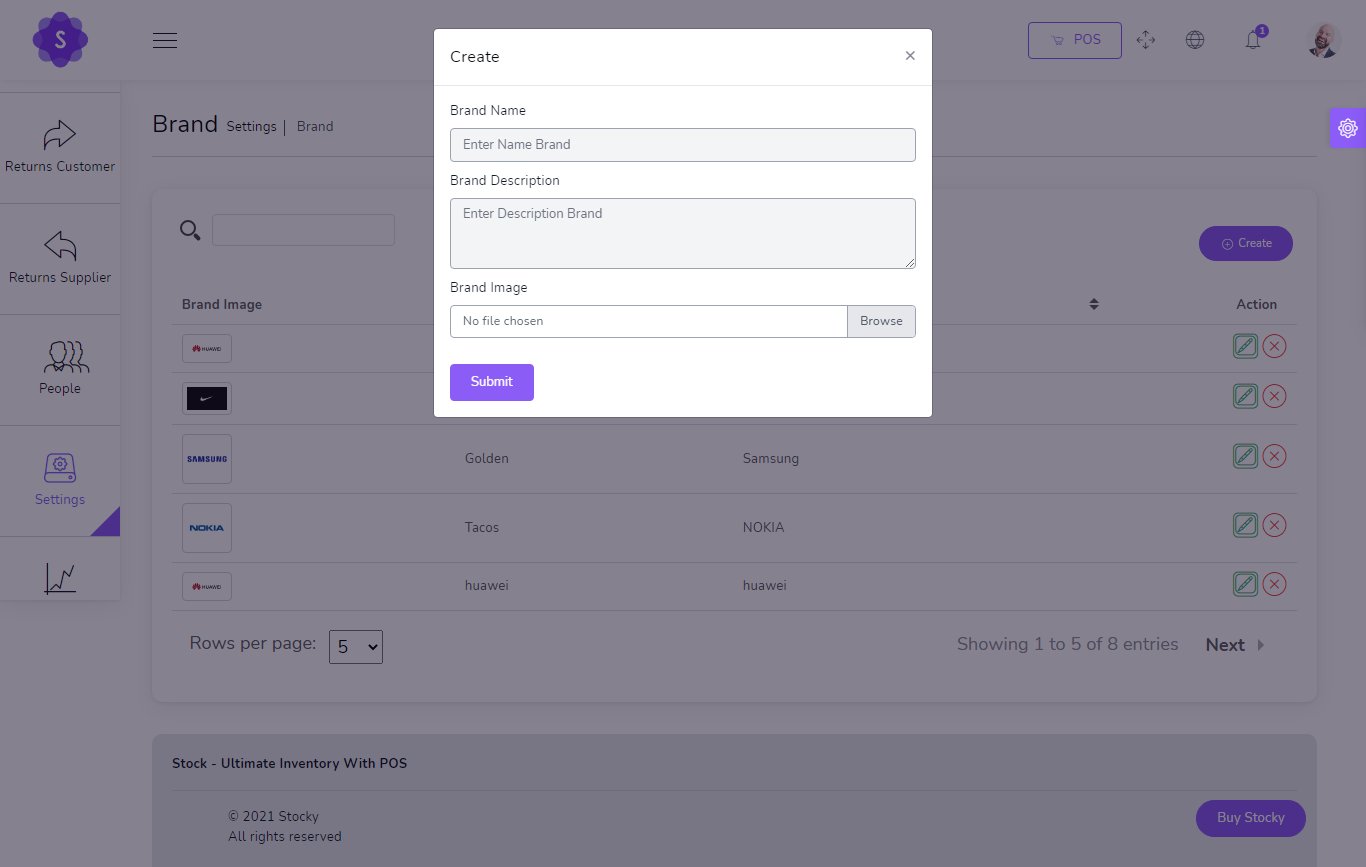
Task: Click the sort arrows in table header
Action: click(1094, 304)
